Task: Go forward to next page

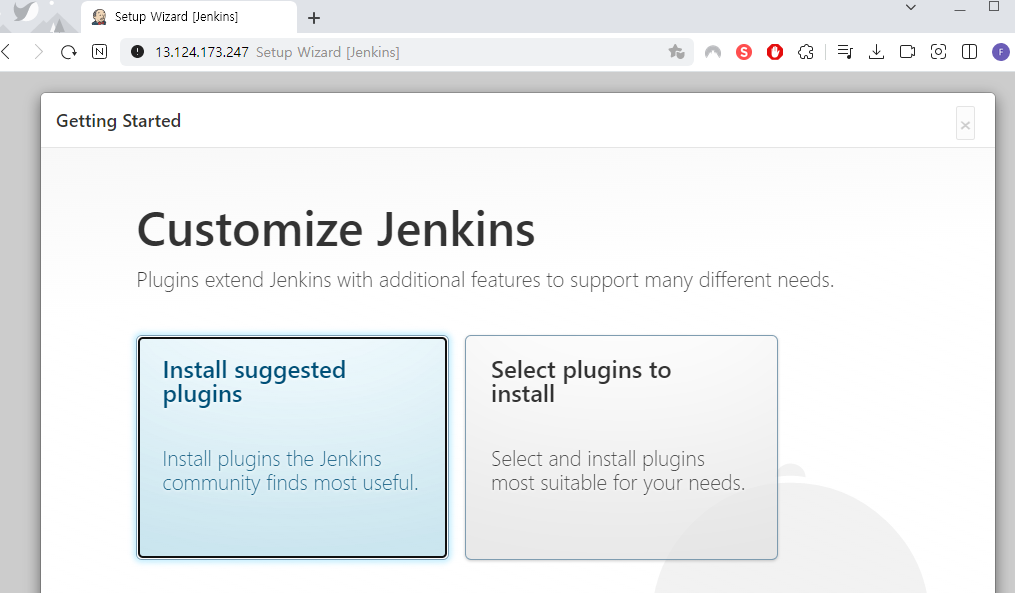Action: pos(38,52)
